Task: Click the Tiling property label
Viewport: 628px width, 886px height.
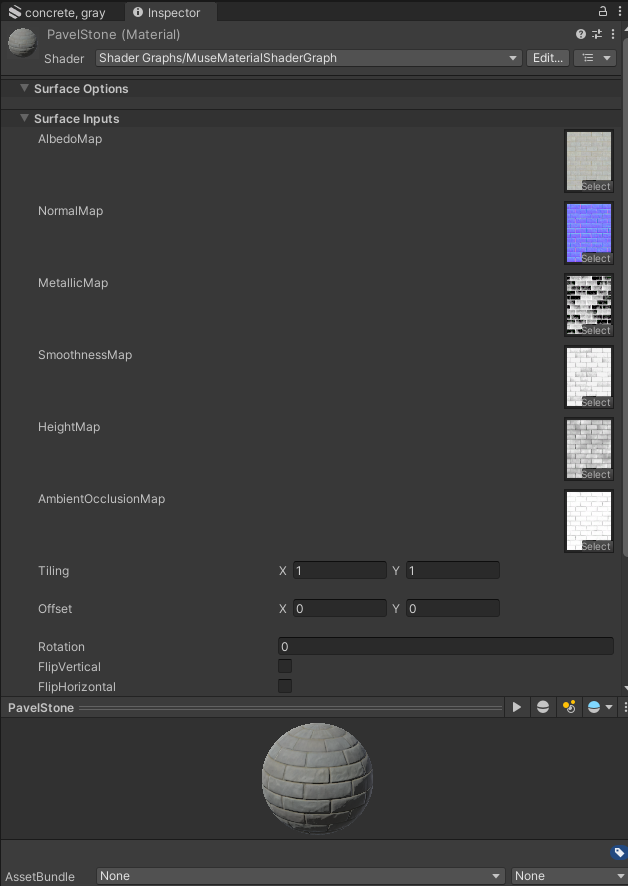Action: point(54,571)
